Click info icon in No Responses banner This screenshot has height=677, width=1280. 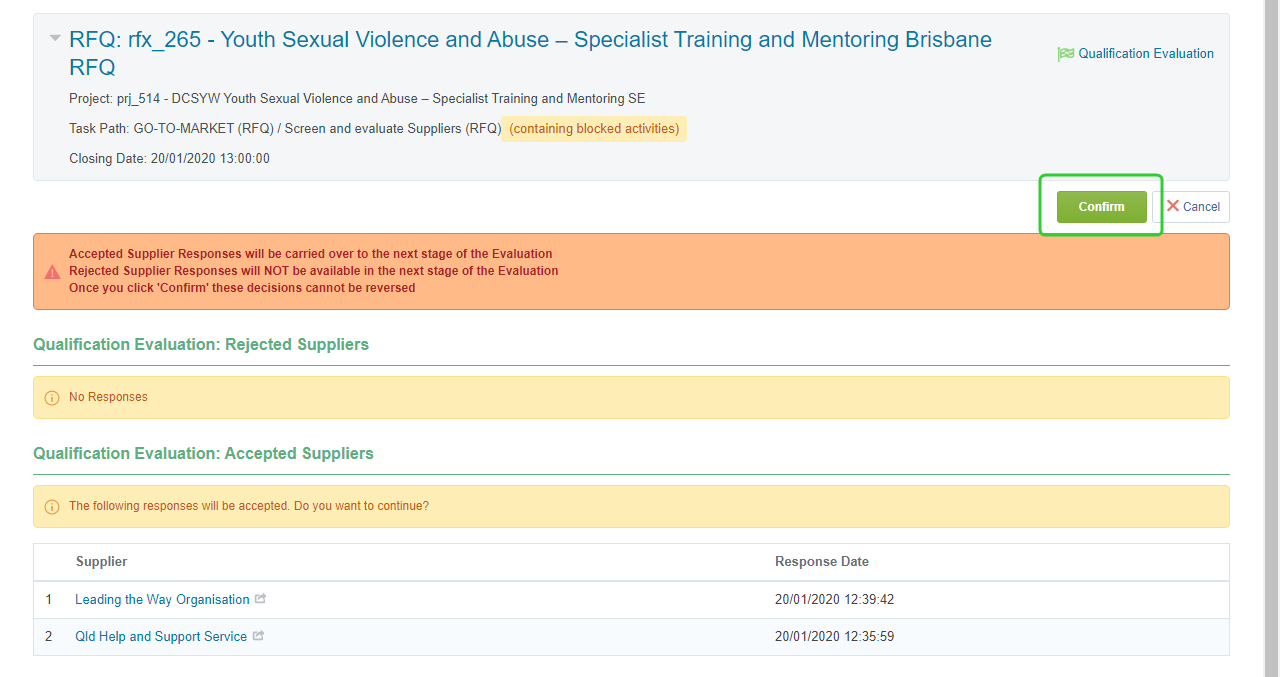point(52,398)
